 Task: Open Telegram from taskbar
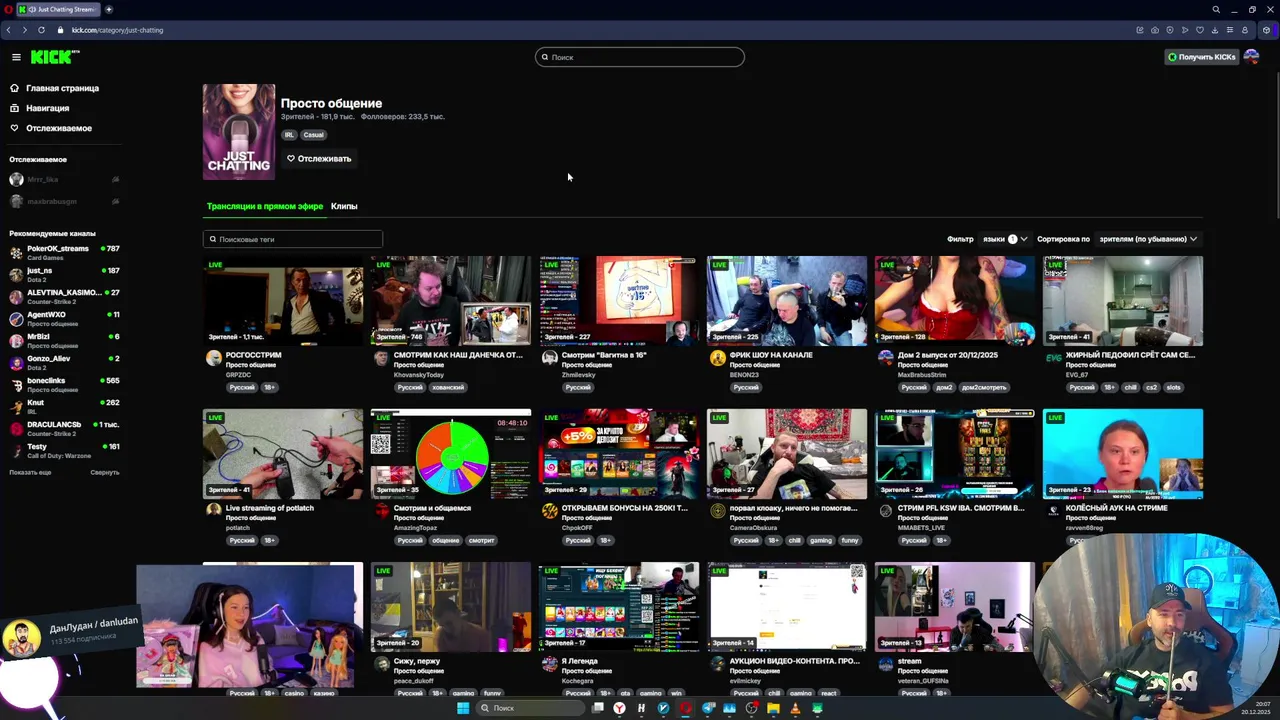pyautogui.click(x=708, y=708)
